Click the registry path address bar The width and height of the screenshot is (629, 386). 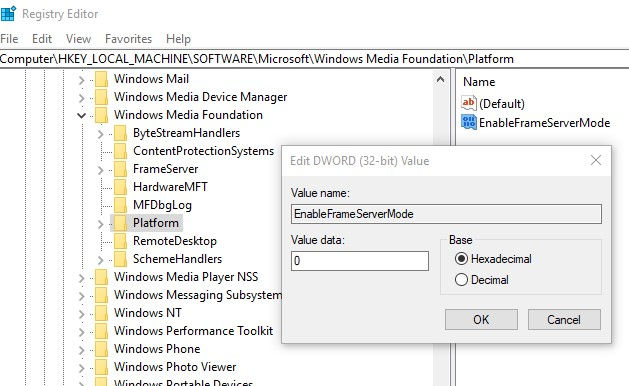[x=314, y=59]
